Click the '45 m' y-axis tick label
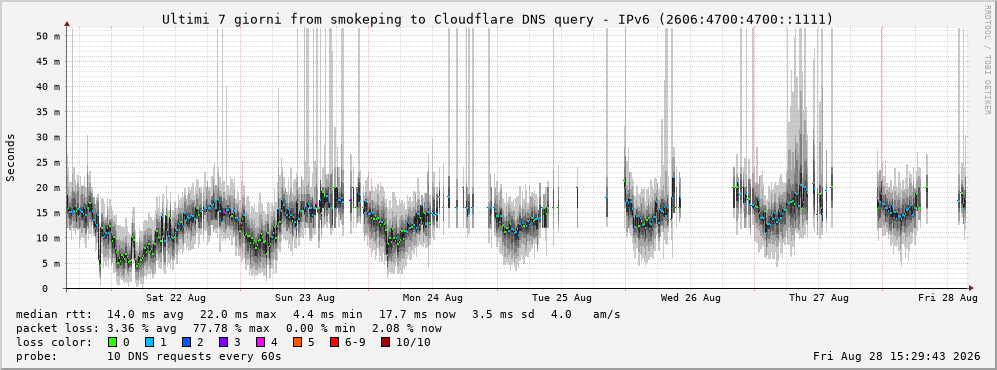This screenshot has width=997, height=370. point(48,62)
